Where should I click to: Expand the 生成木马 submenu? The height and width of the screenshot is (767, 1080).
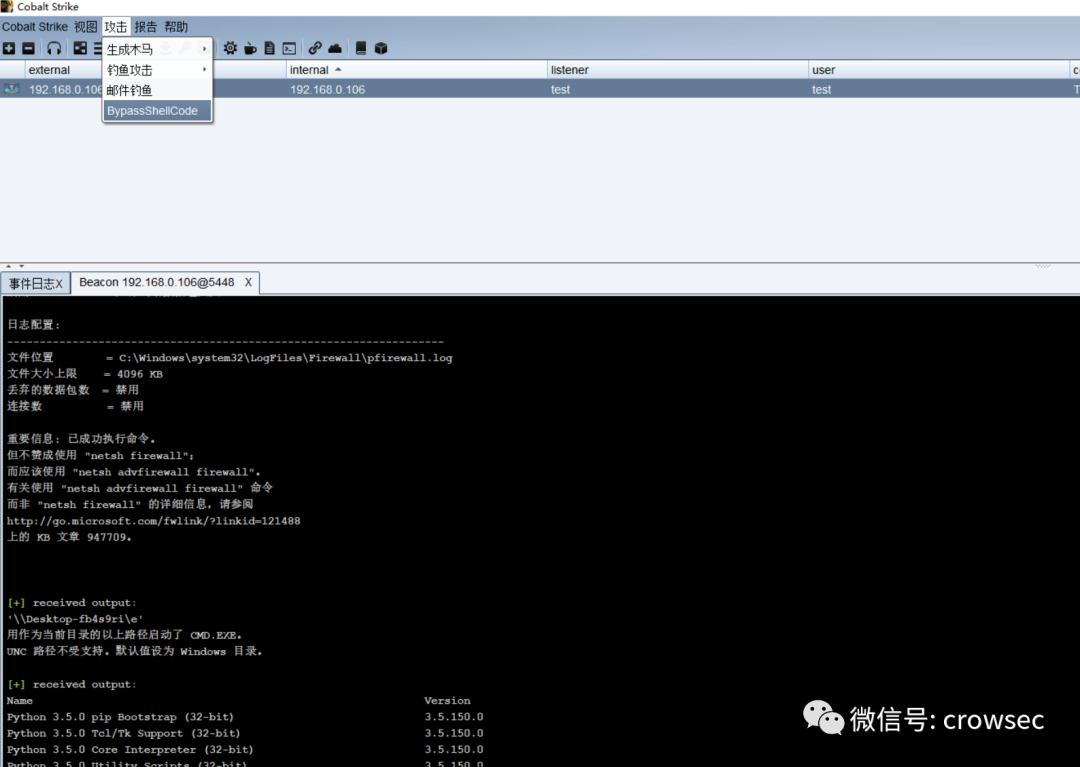pyautogui.click(x=128, y=49)
